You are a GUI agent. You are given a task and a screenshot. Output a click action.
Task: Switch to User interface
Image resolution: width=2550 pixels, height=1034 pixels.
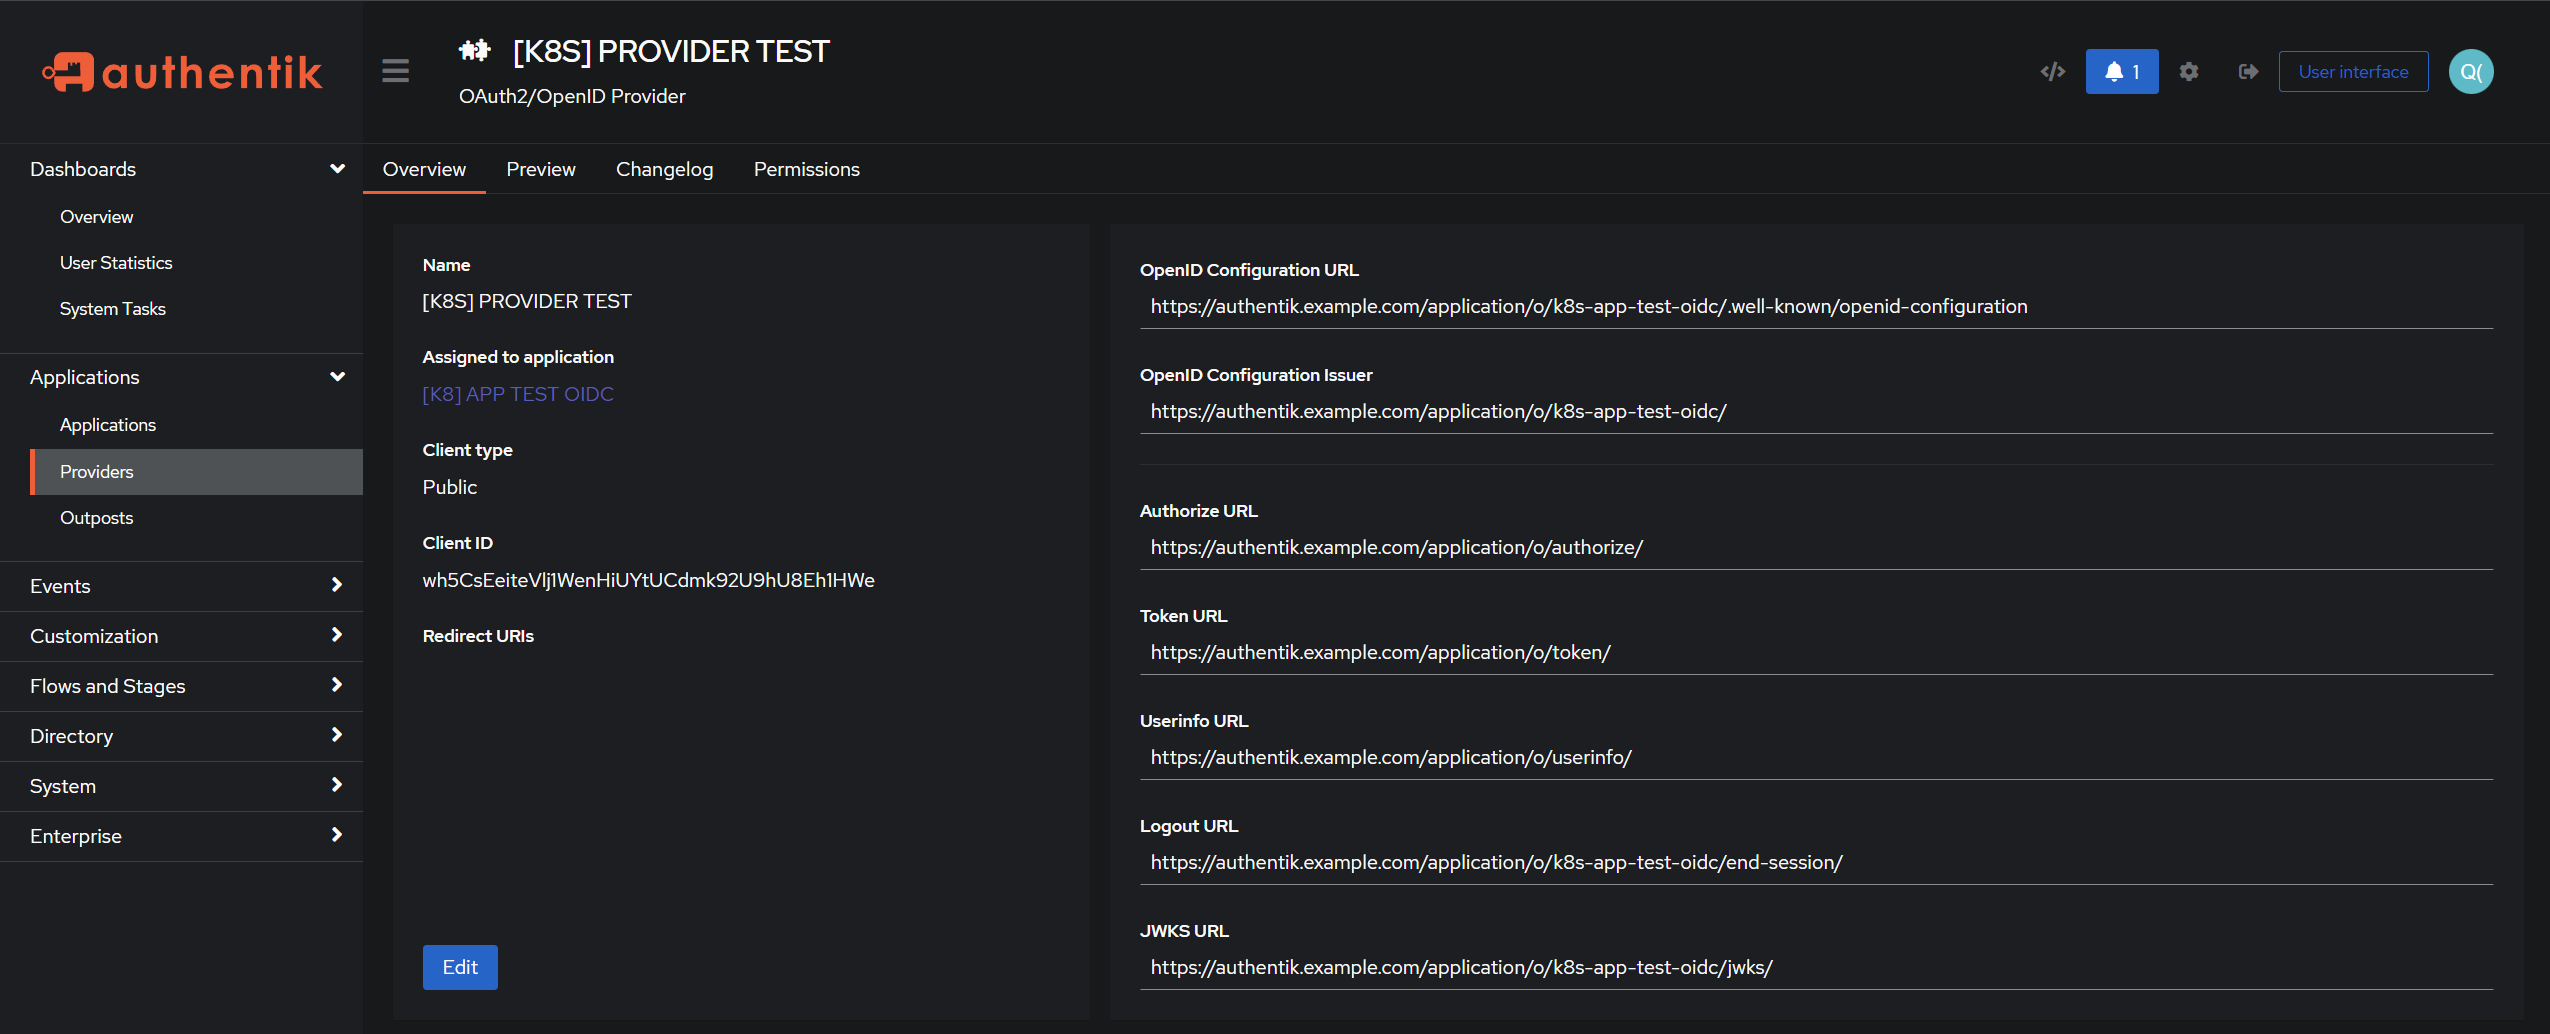(x=2353, y=72)
